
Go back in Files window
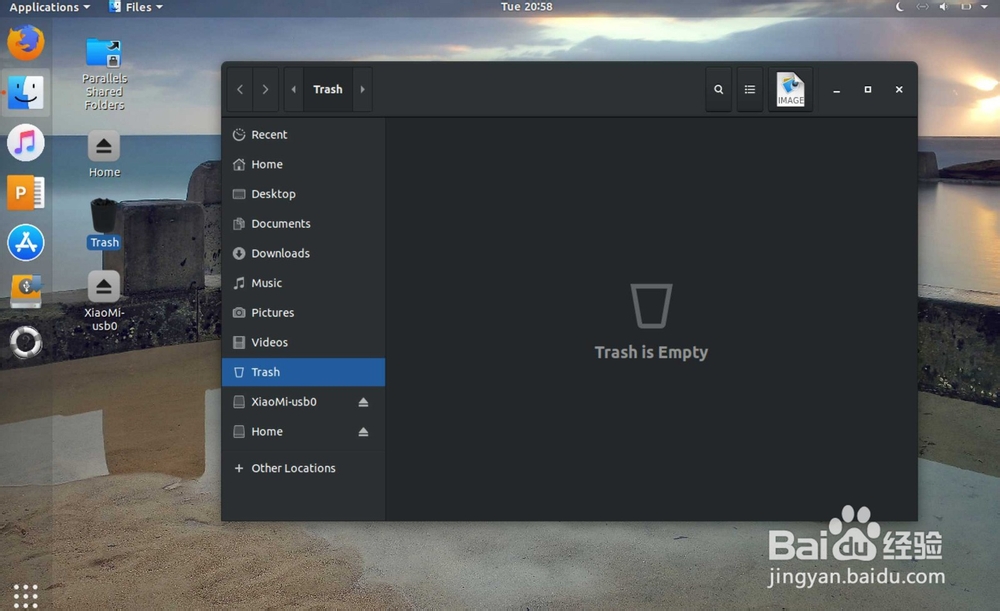(x=240, y=89)
